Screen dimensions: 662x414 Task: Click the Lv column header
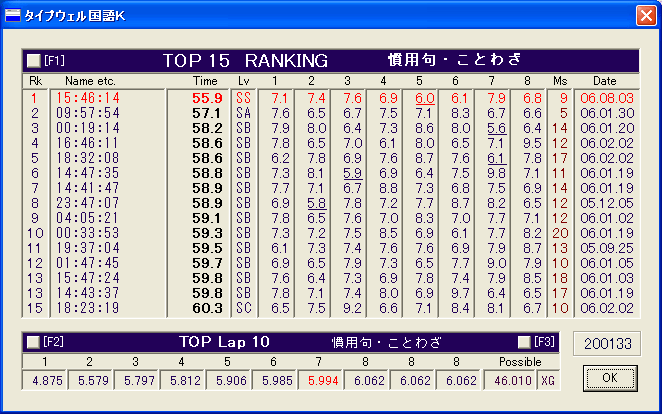point(244,81)
